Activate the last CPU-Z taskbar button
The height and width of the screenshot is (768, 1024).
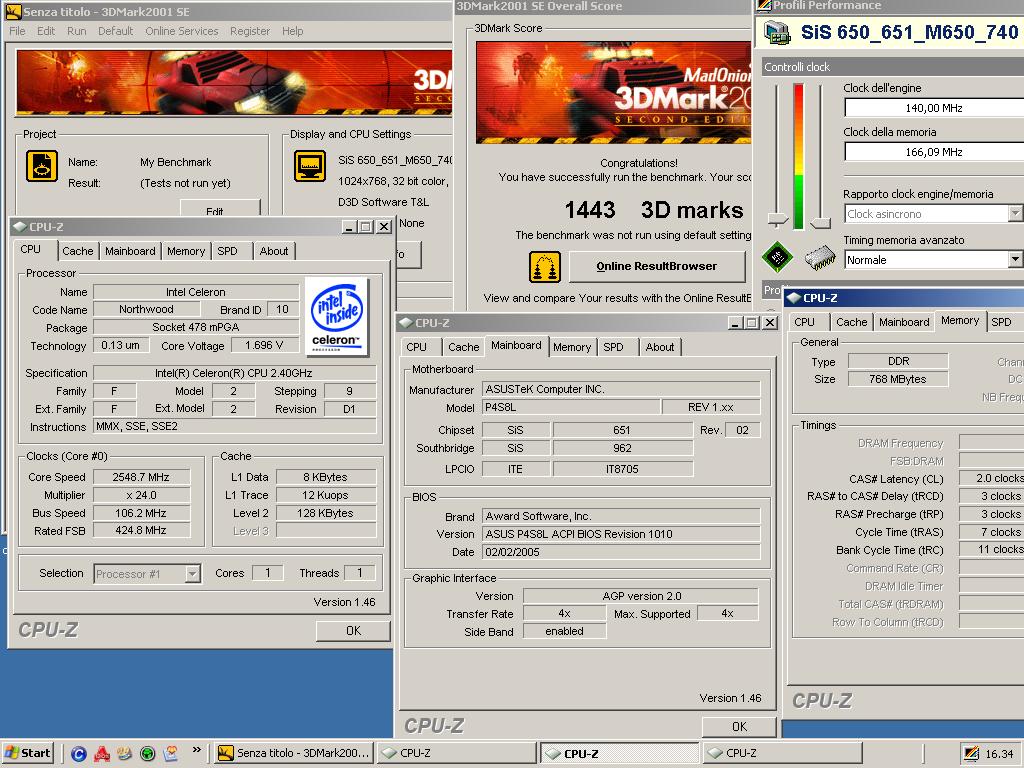tap(782, 753)
